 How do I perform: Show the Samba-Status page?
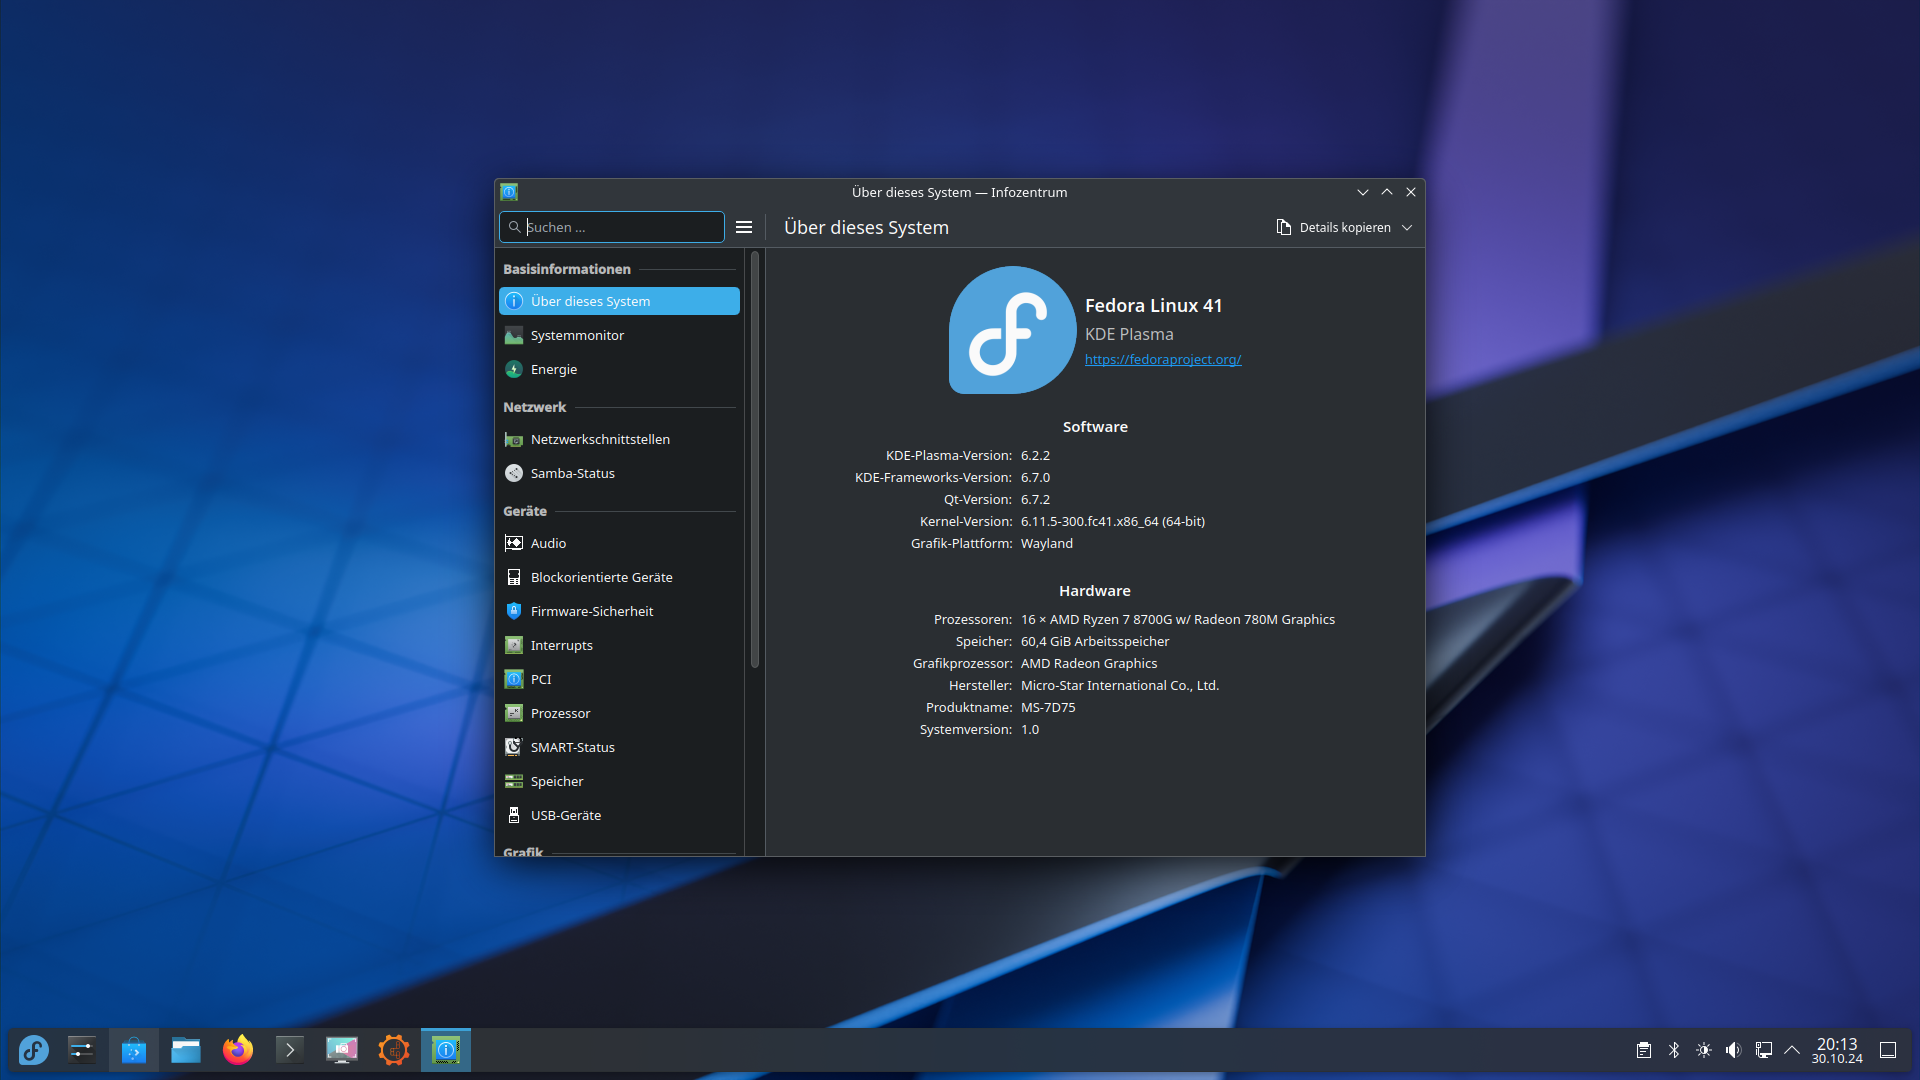coord(619,473)
